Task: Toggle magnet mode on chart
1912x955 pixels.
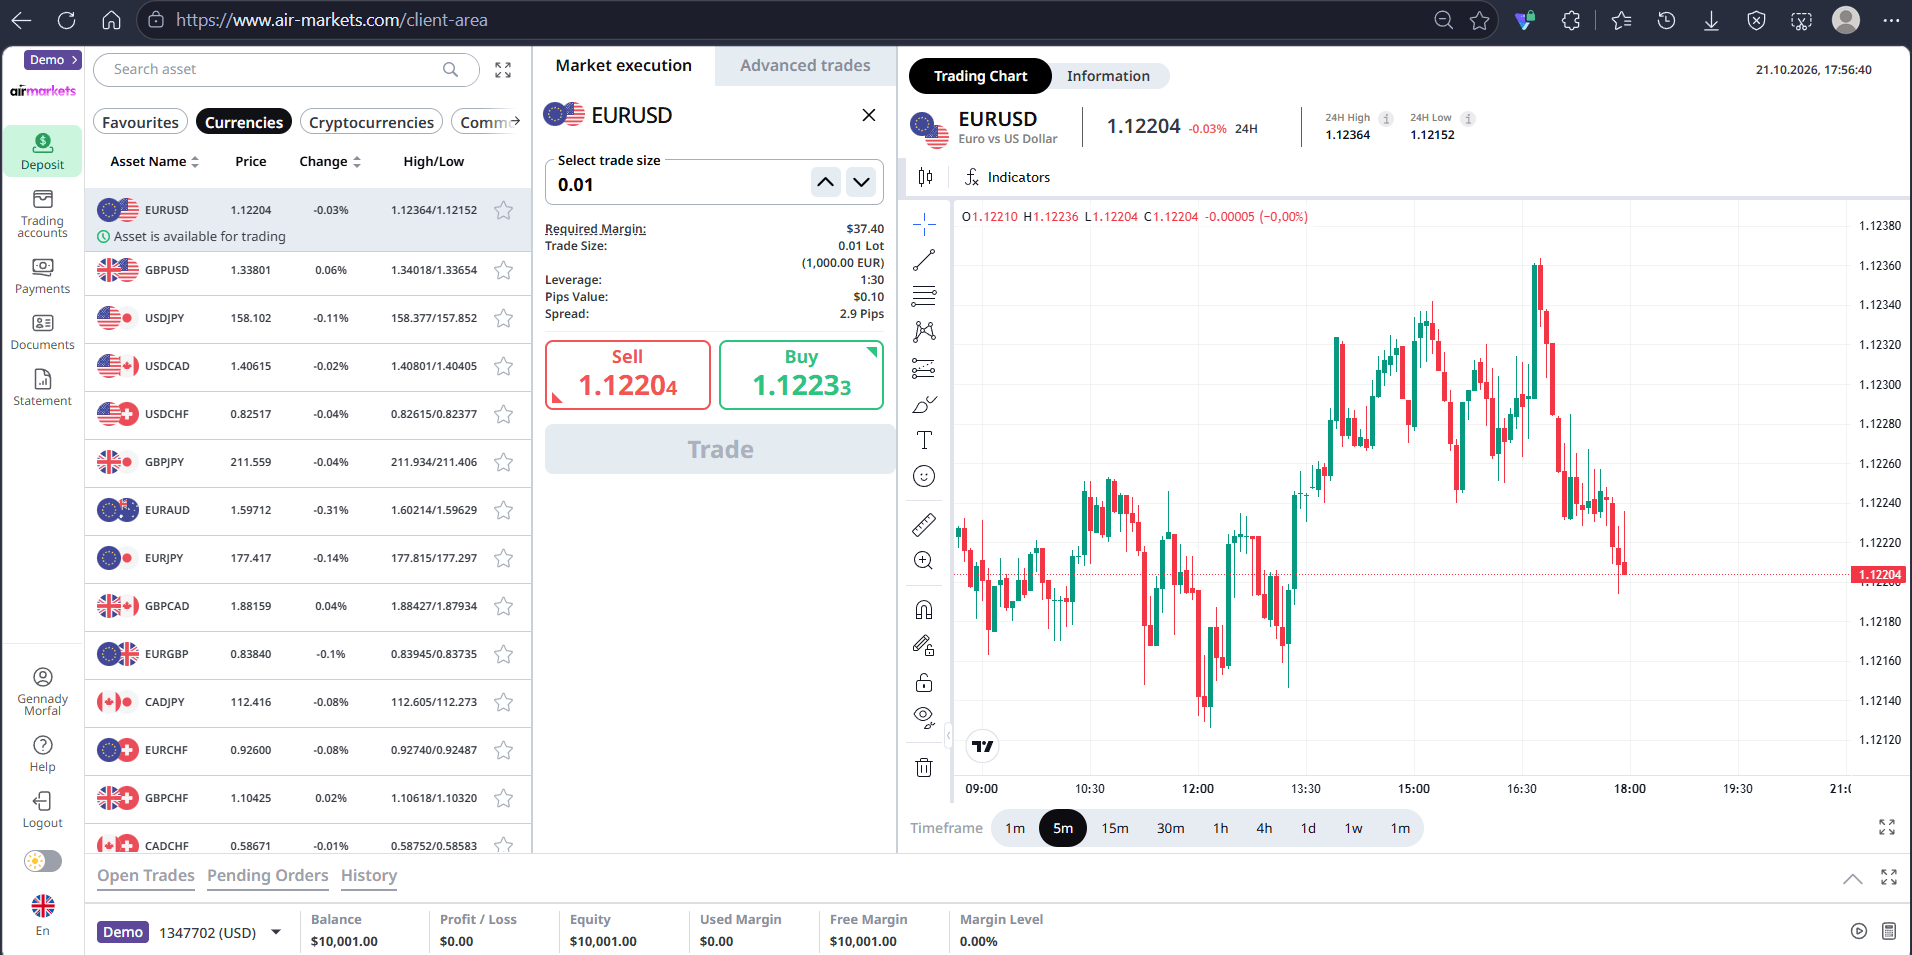Action: click(924, 609)
